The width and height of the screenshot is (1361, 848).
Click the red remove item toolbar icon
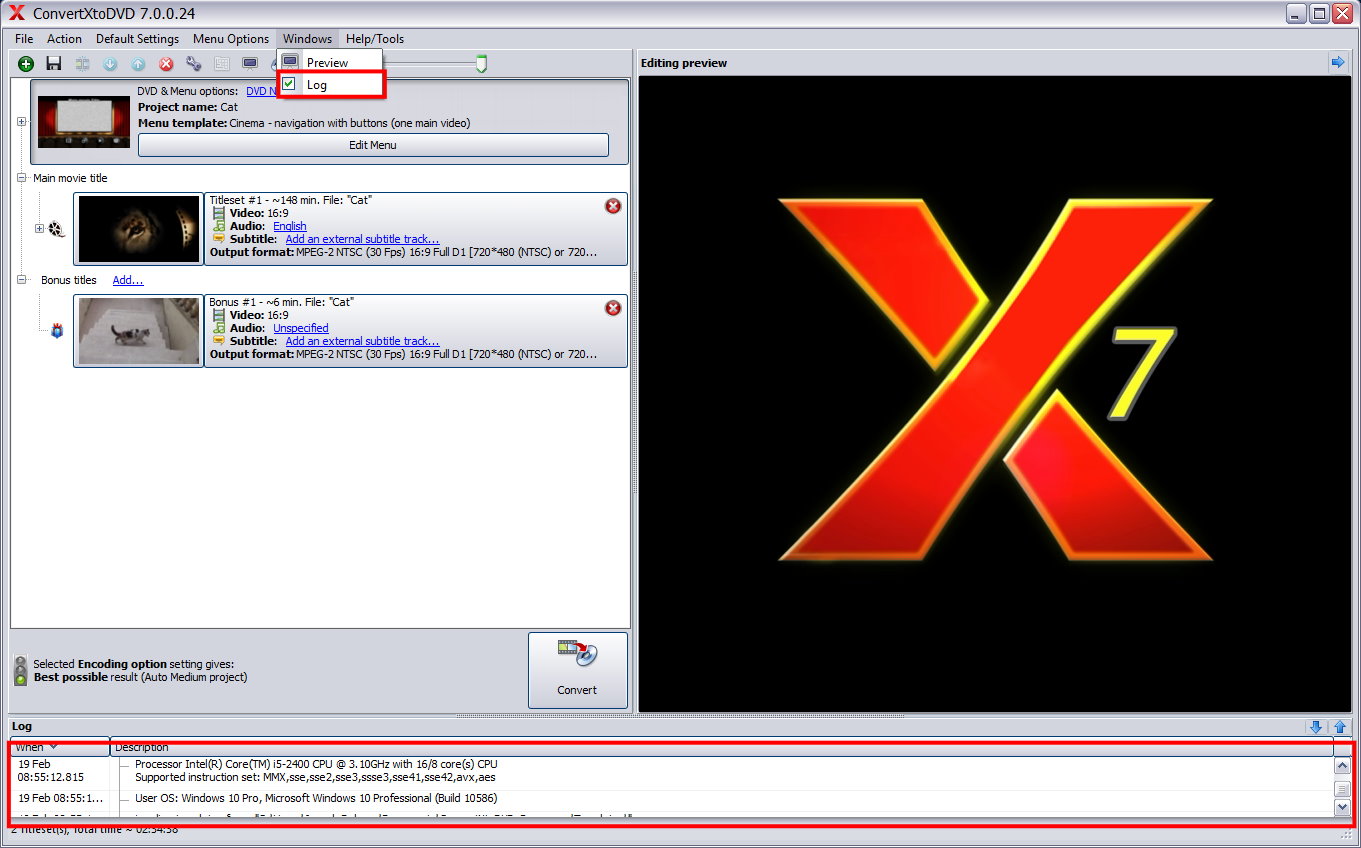tap(166, 64)
